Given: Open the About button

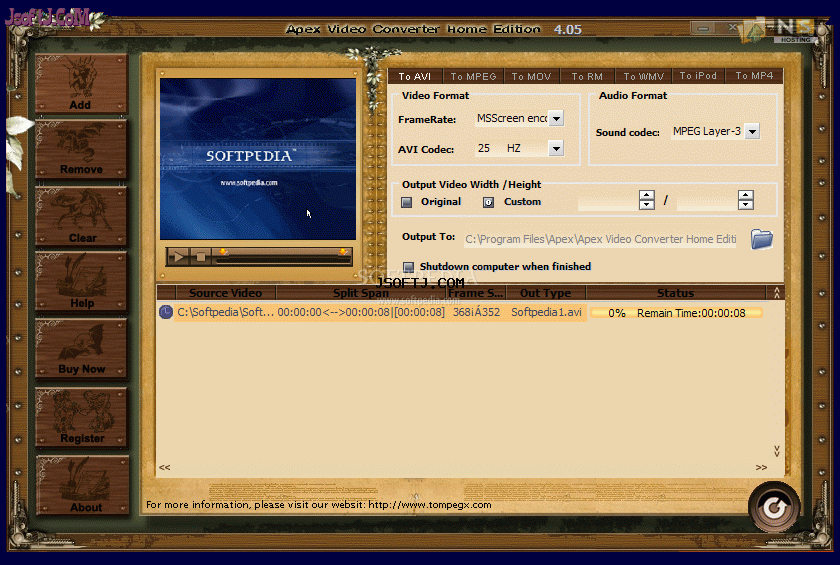Looking at the screenshot, I should coord(82,485).
